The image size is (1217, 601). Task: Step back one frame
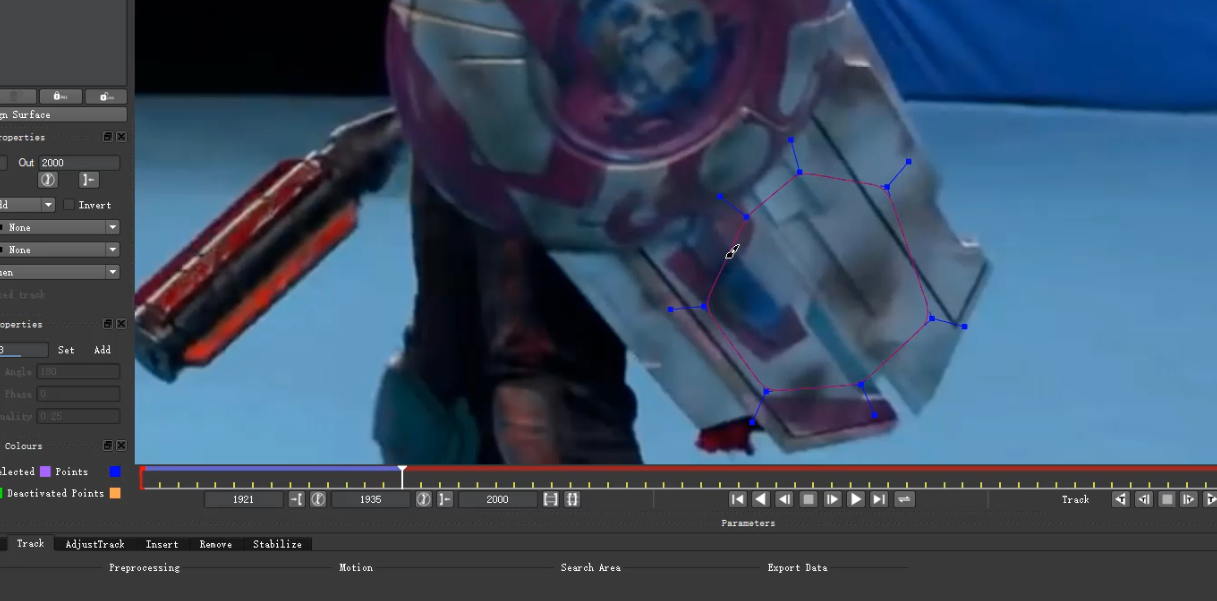[785, 499]
